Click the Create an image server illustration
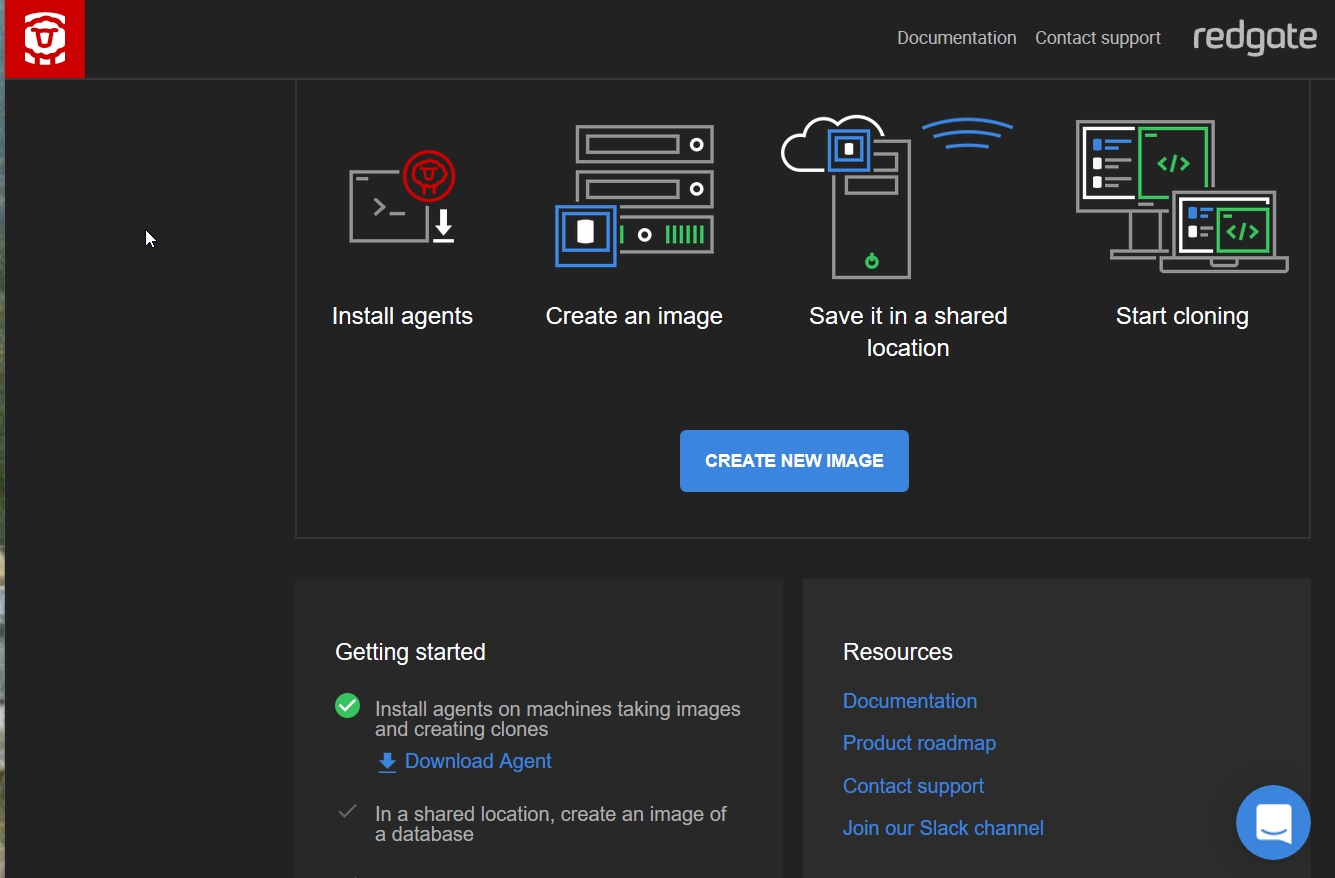This screenshot has height=878, width=1335. 634,196
